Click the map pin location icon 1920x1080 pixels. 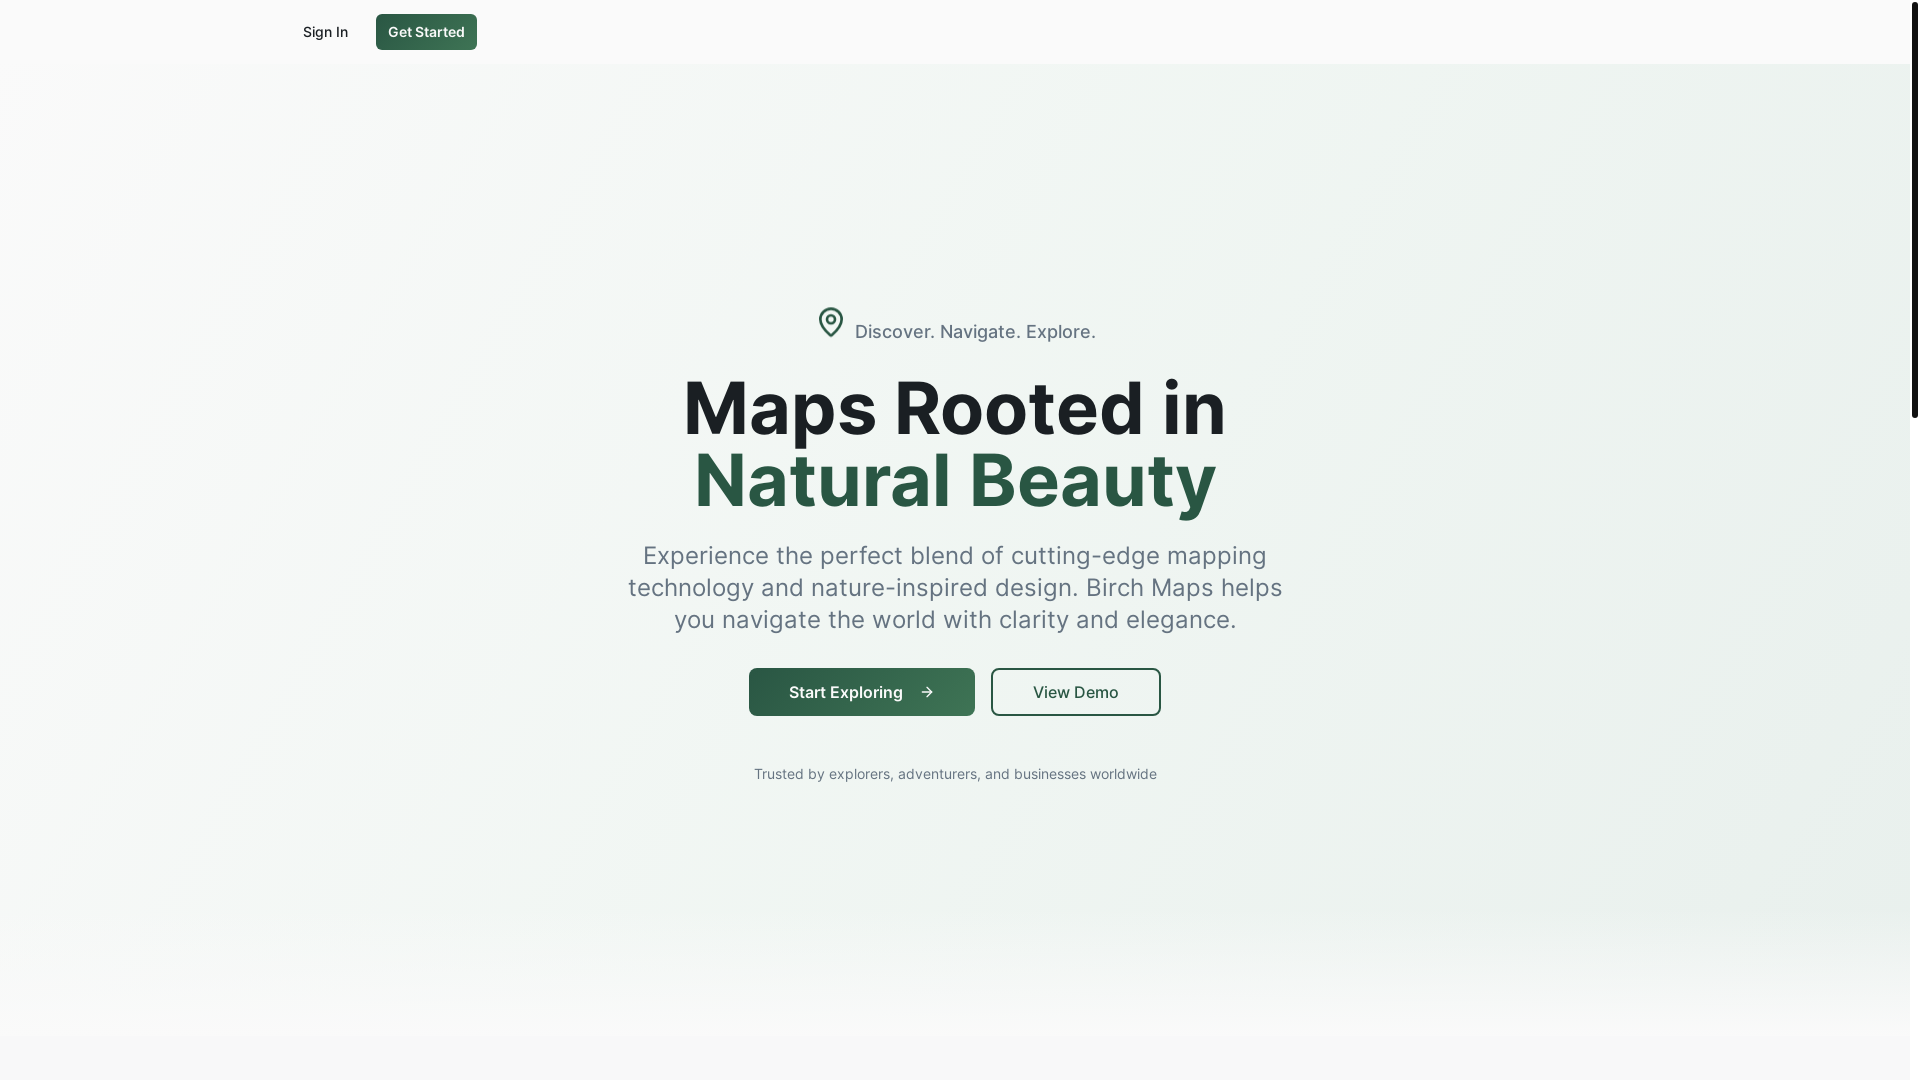tap(831, 322)
